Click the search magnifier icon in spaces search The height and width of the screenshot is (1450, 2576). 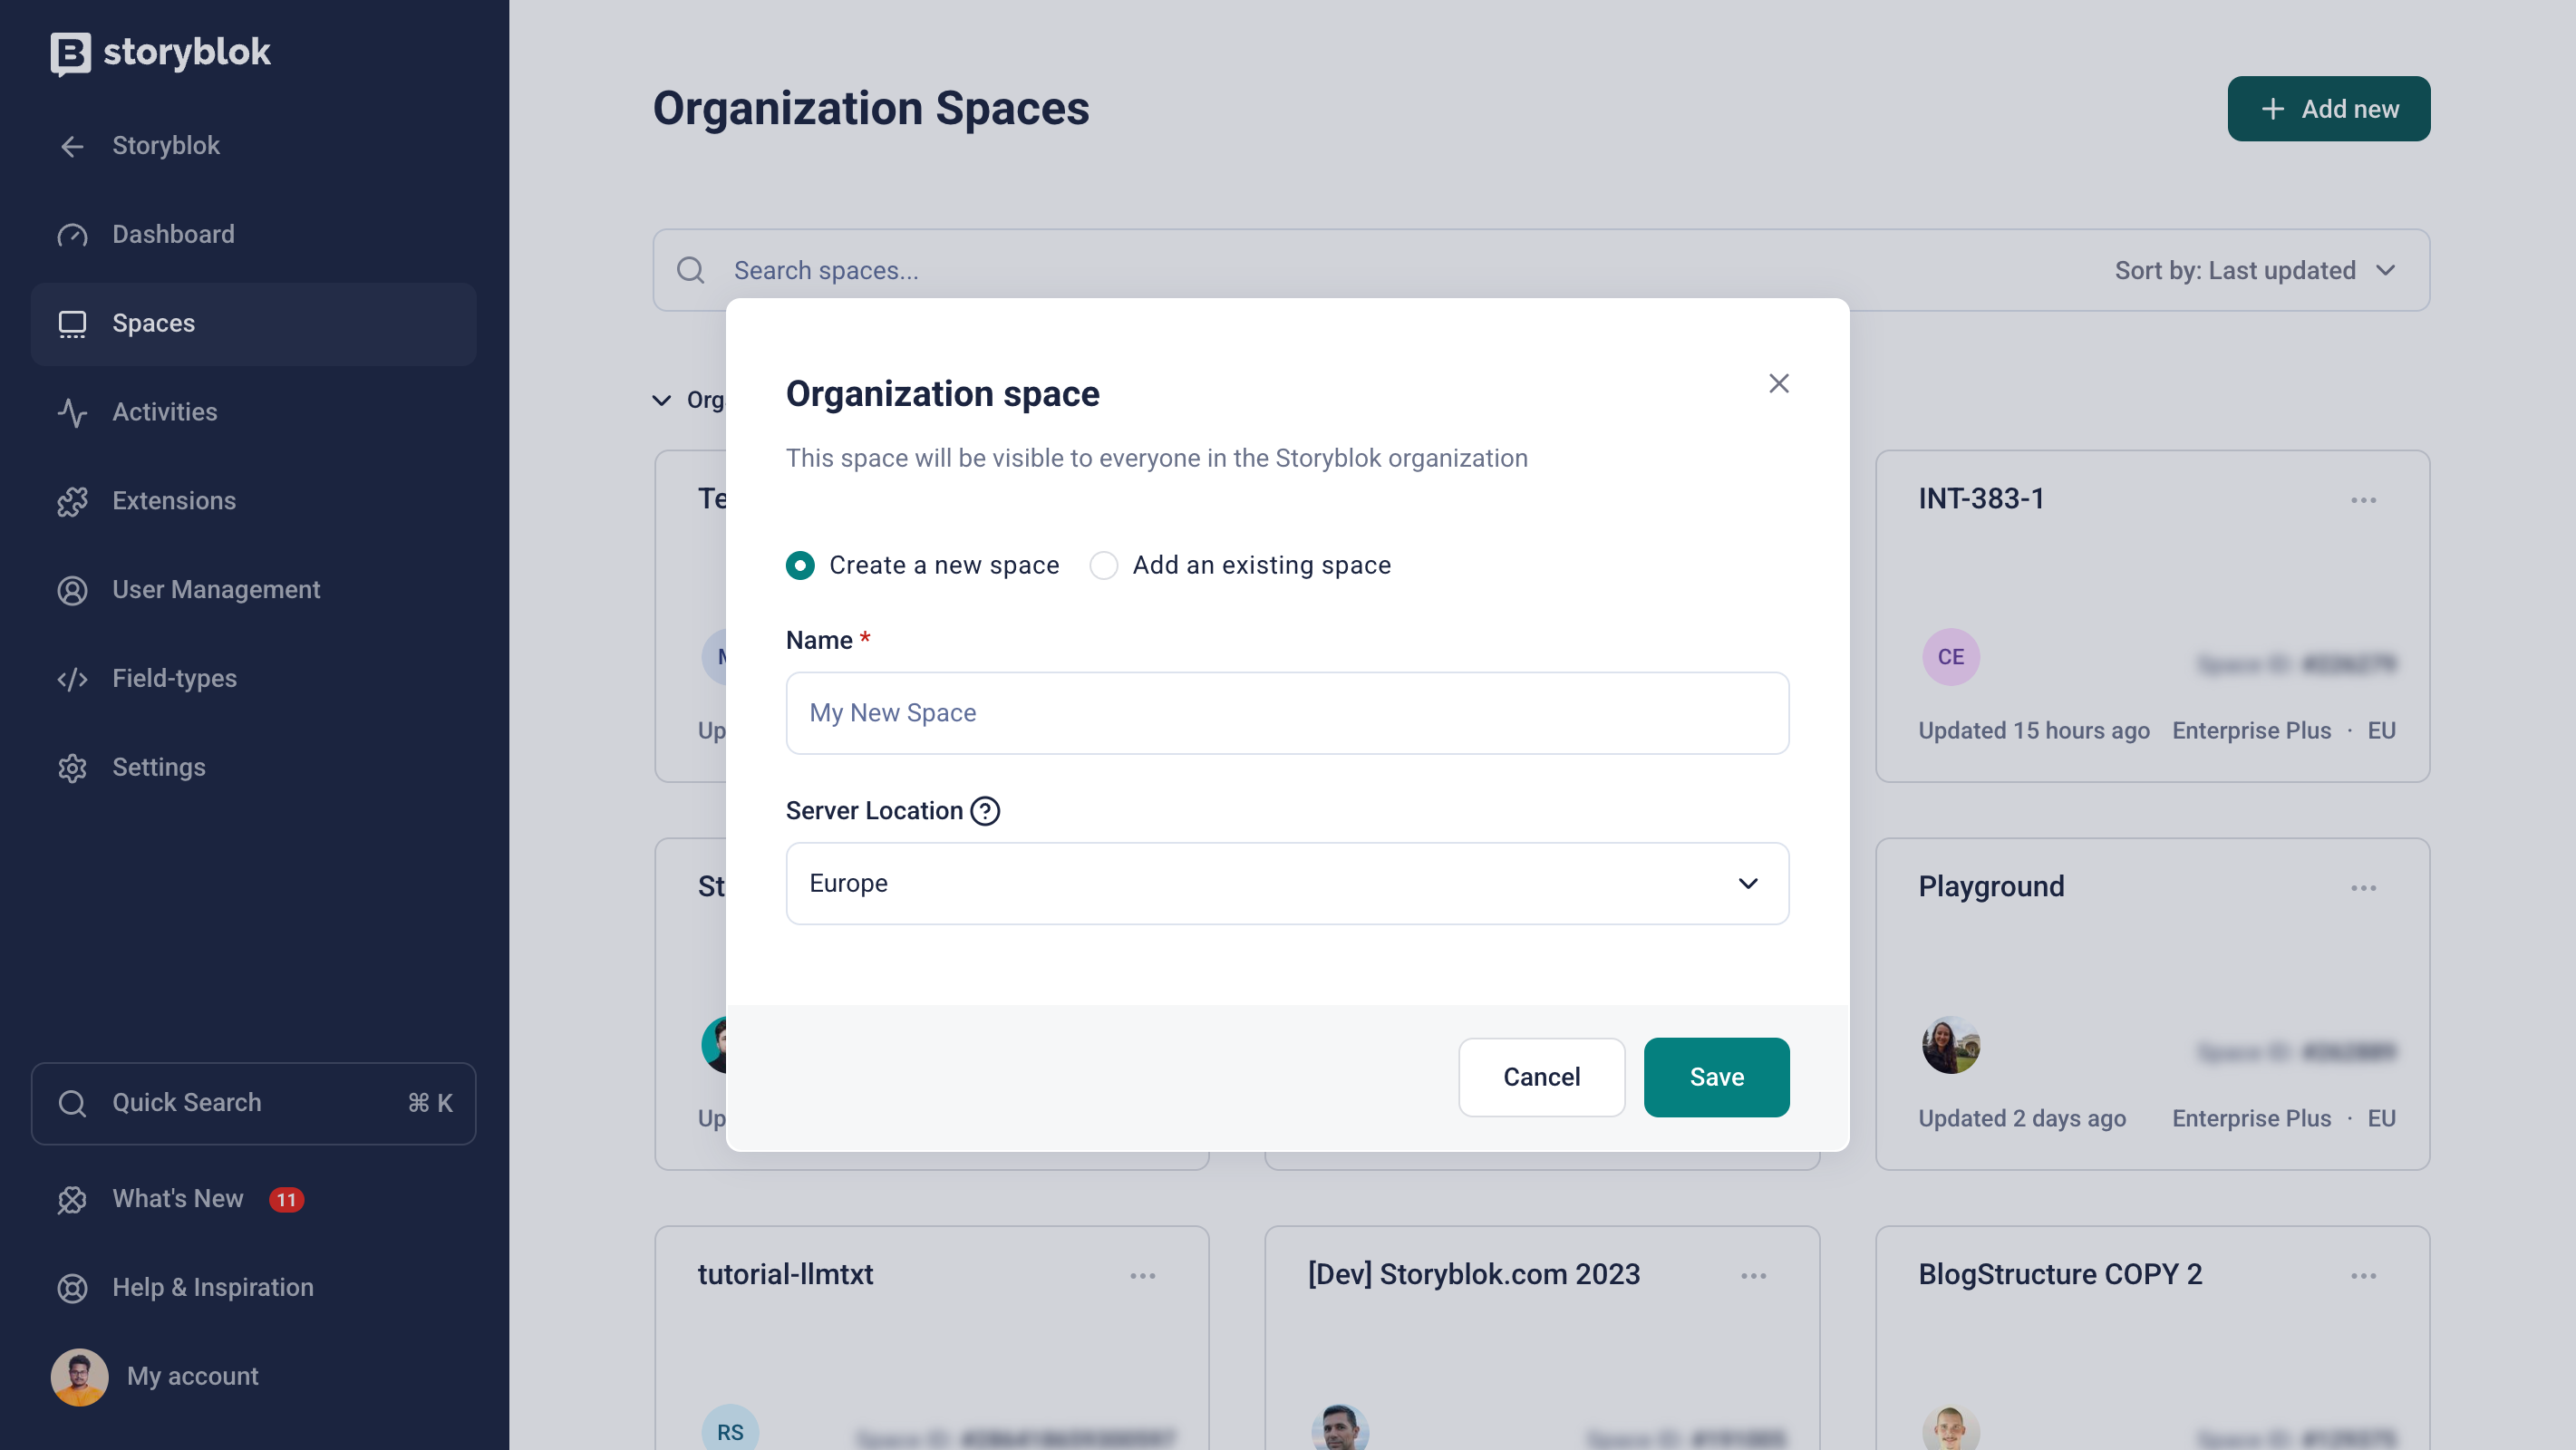pos(690,270)
